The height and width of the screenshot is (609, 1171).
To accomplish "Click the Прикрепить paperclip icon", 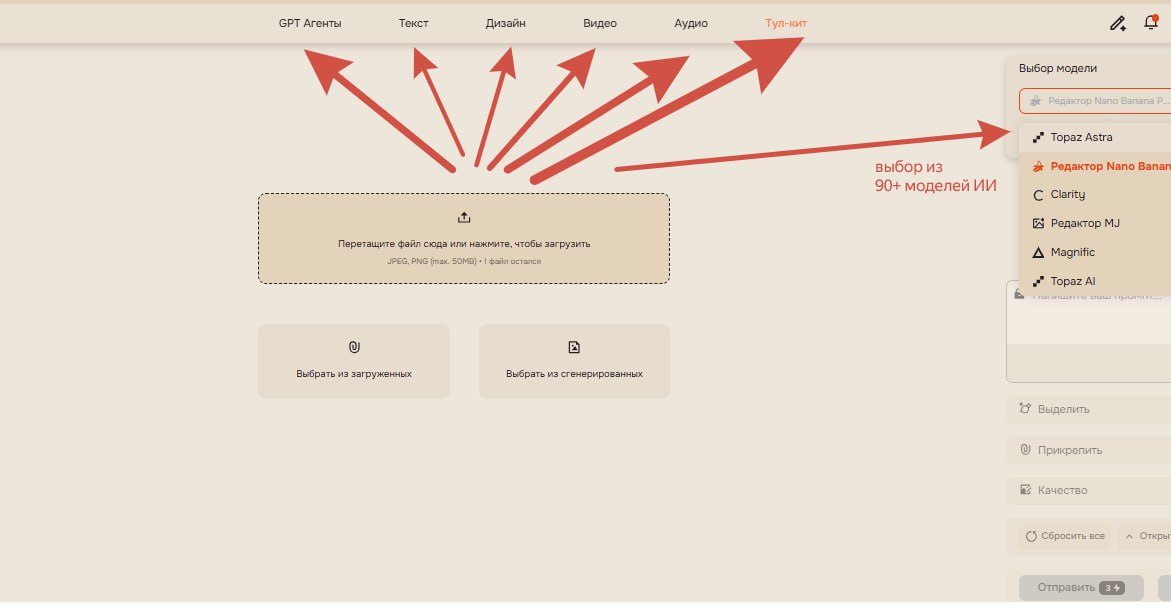I will pyautogui.click(x=1025, y=449).
